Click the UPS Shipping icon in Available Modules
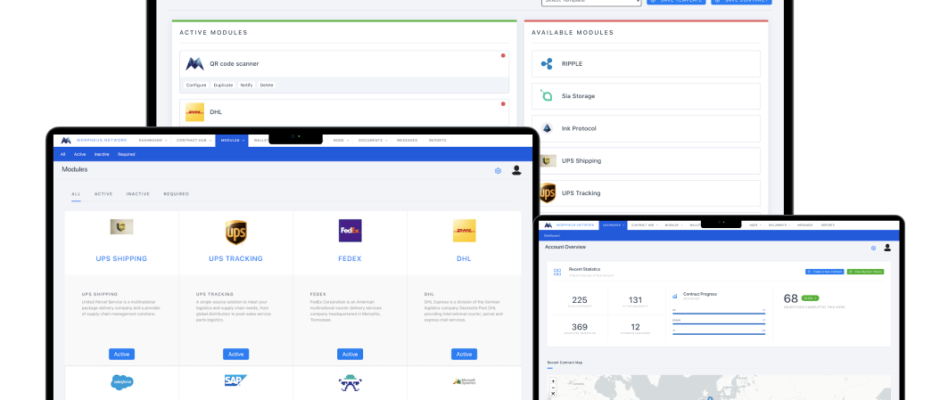This screenshot has height=400, width=940. (548, 161)
